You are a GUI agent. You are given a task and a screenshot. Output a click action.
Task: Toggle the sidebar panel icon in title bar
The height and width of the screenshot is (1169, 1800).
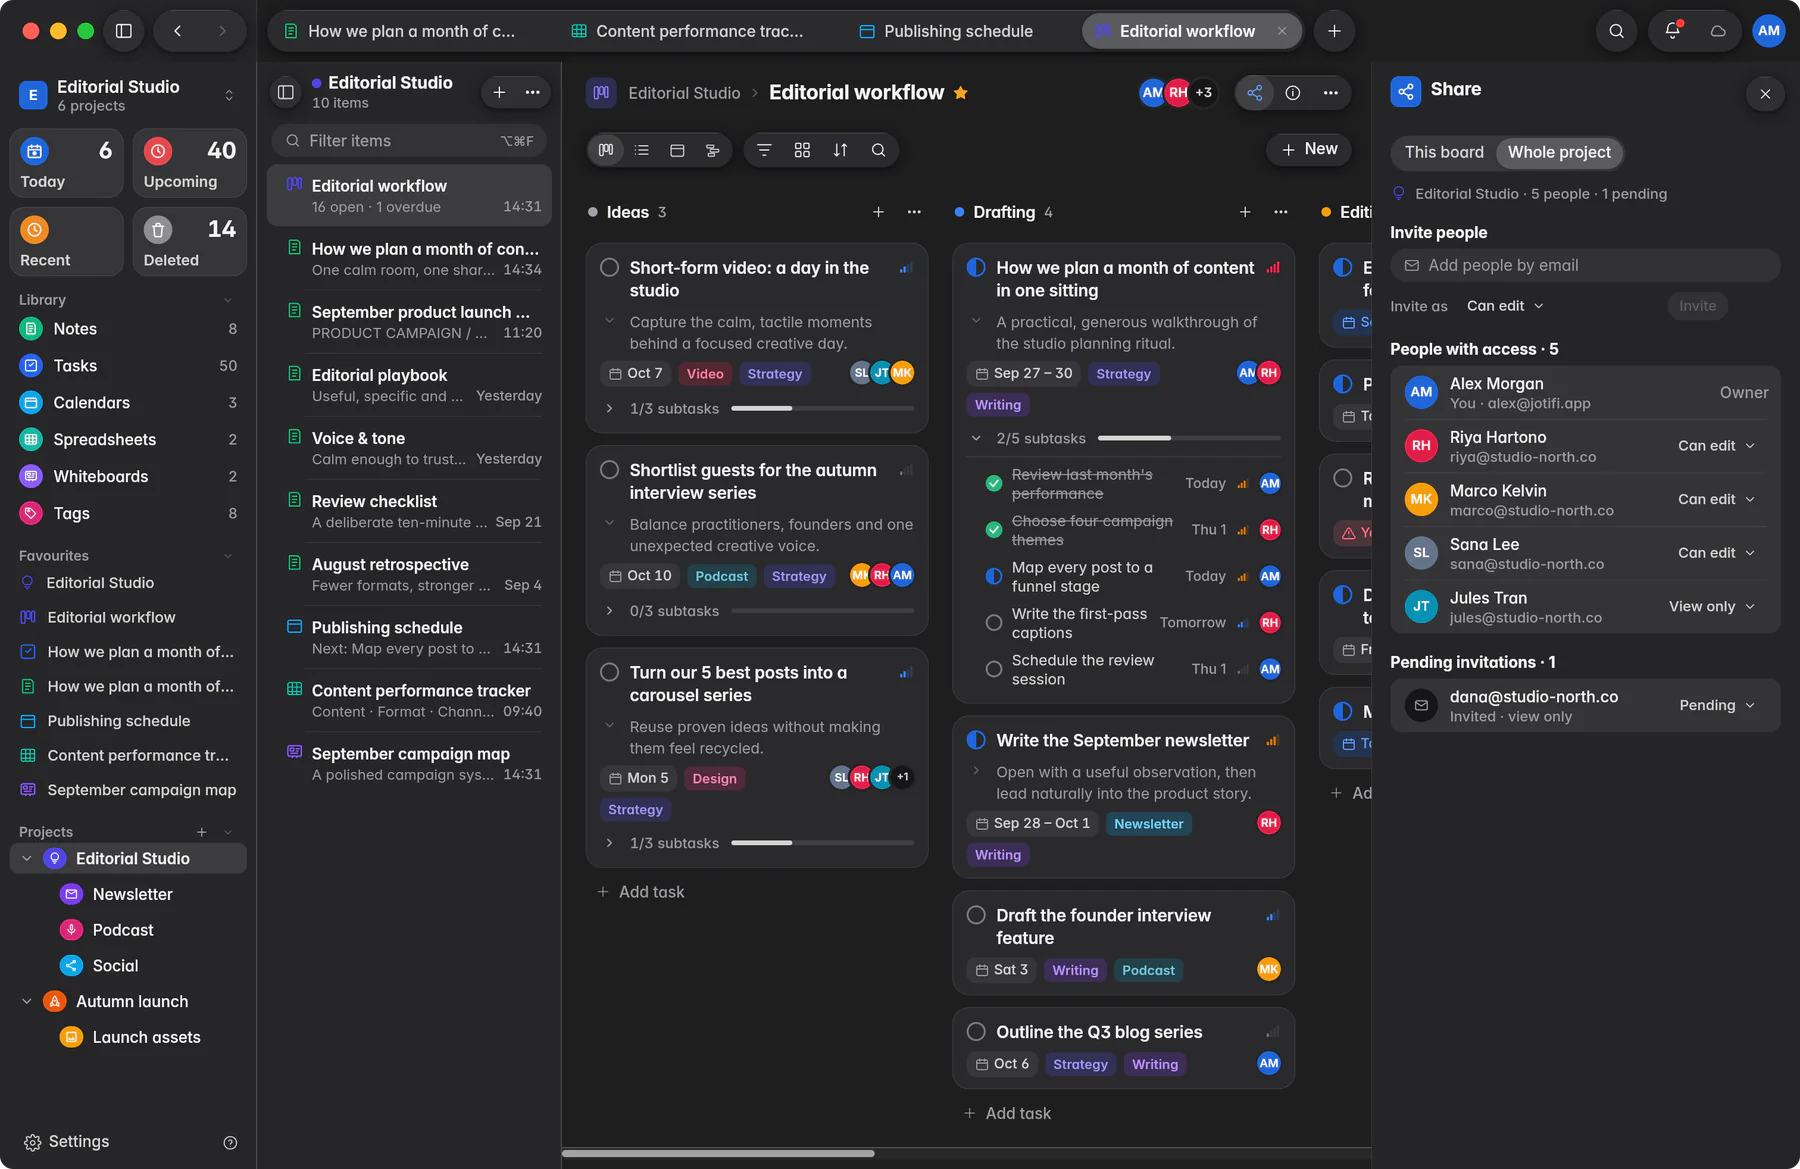pos(124,31)
